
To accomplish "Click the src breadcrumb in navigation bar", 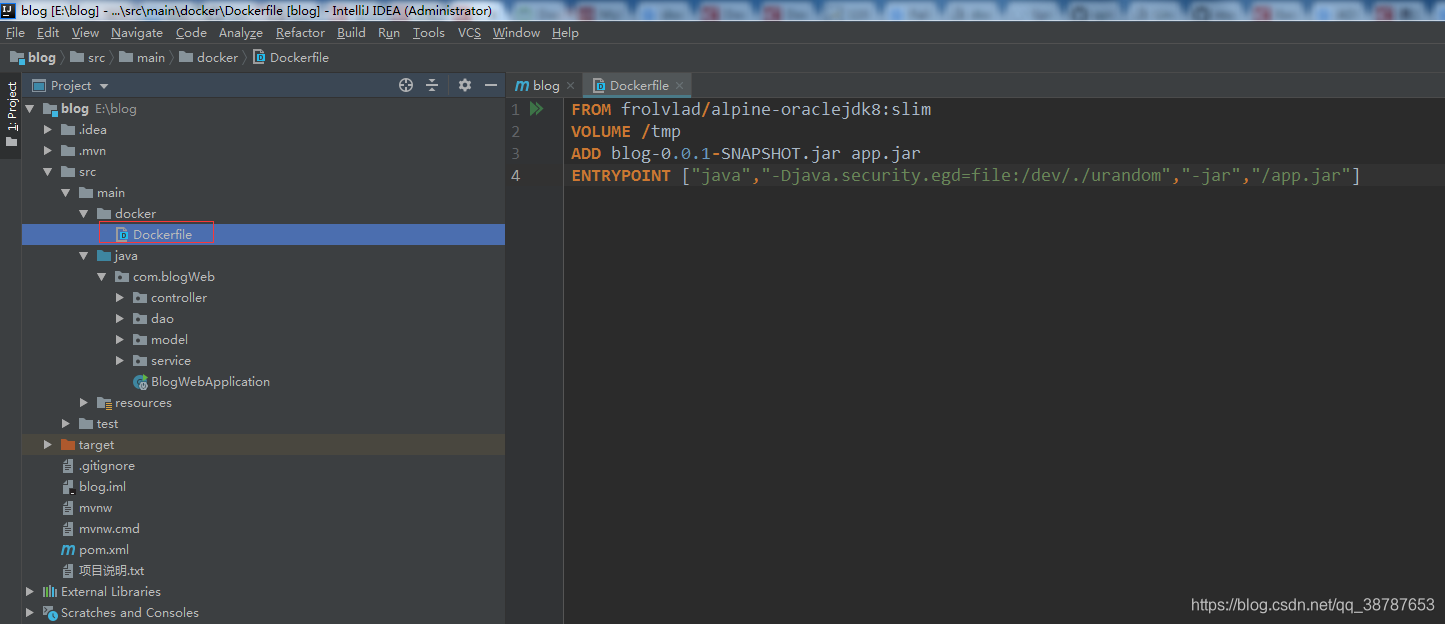I will click(87, 58).
